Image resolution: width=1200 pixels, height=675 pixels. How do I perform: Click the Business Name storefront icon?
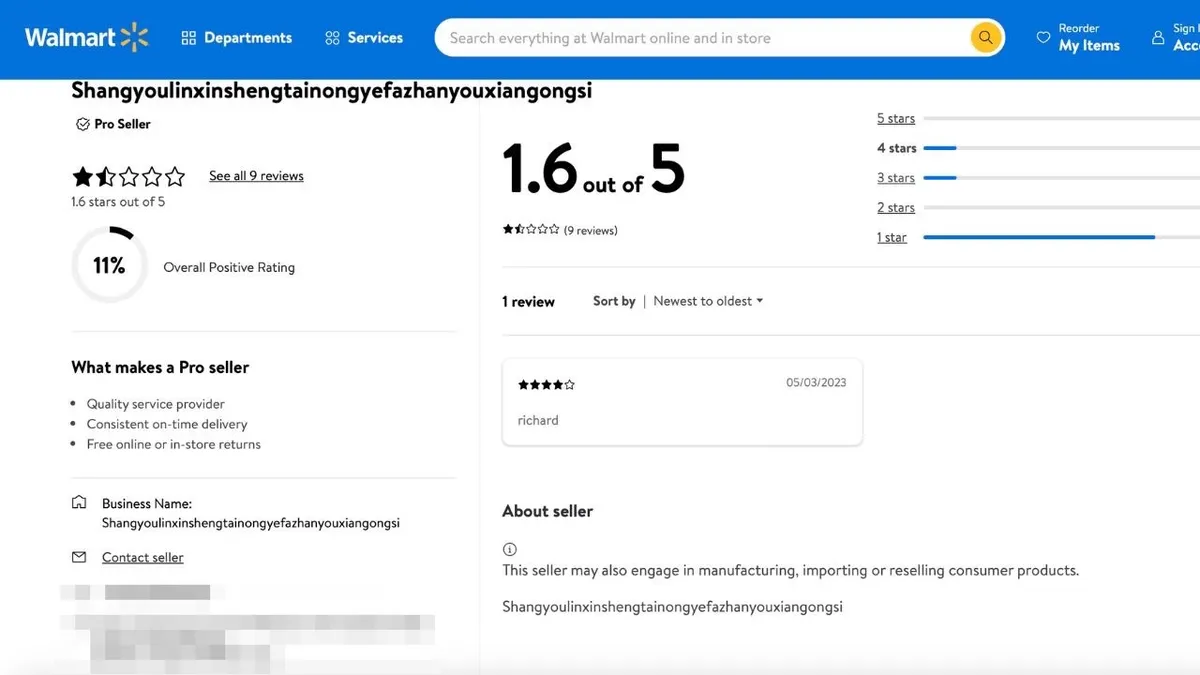tap(79, 503)
